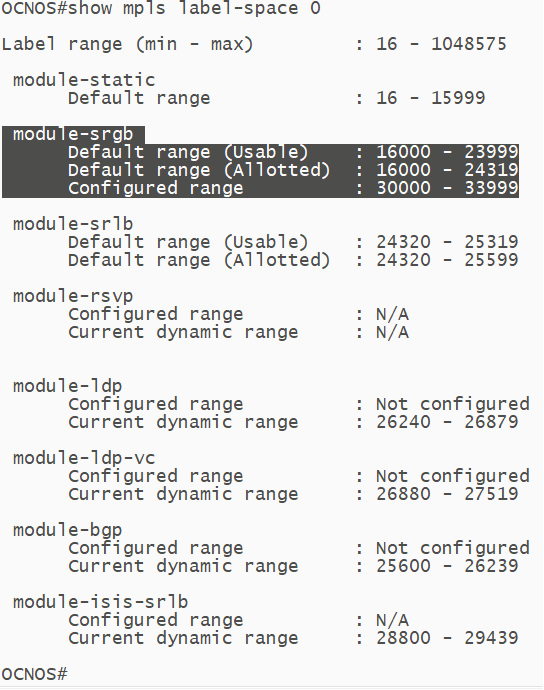
Task: Click the value 16 - 15999
Action: 430,98
